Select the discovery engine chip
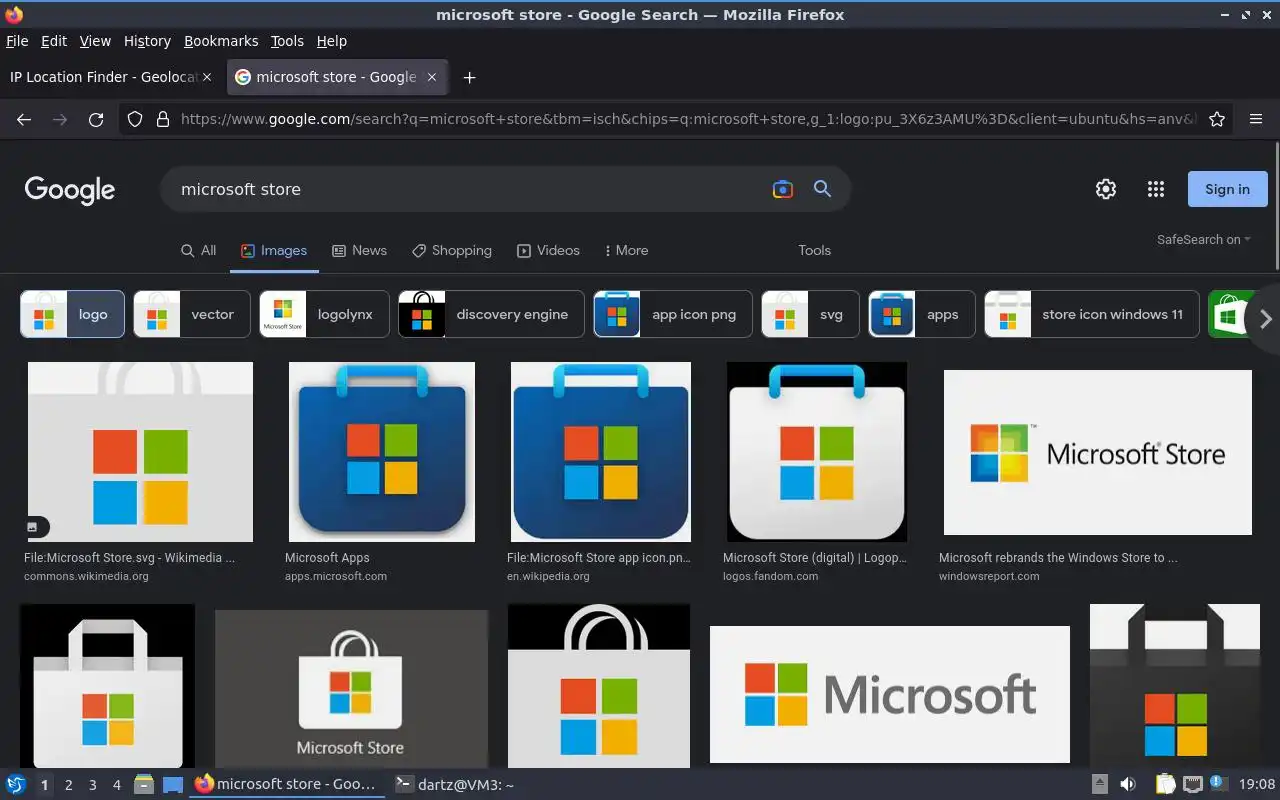 click(491, 314)
